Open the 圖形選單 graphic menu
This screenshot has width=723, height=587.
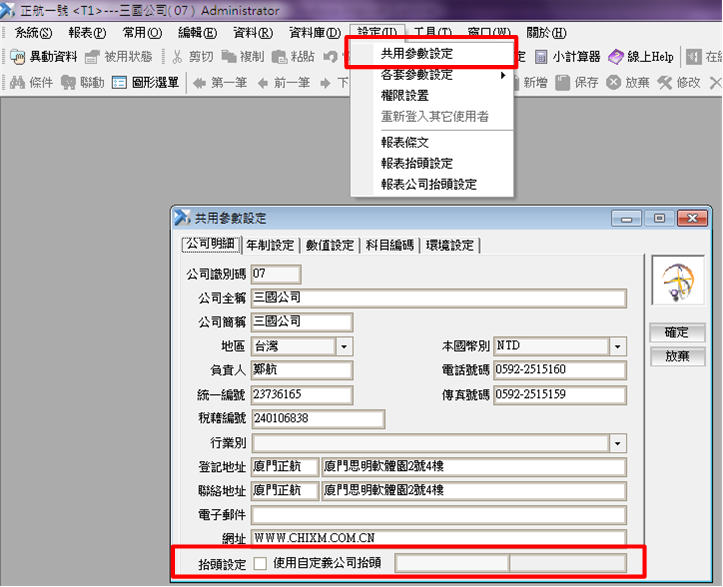119,83
